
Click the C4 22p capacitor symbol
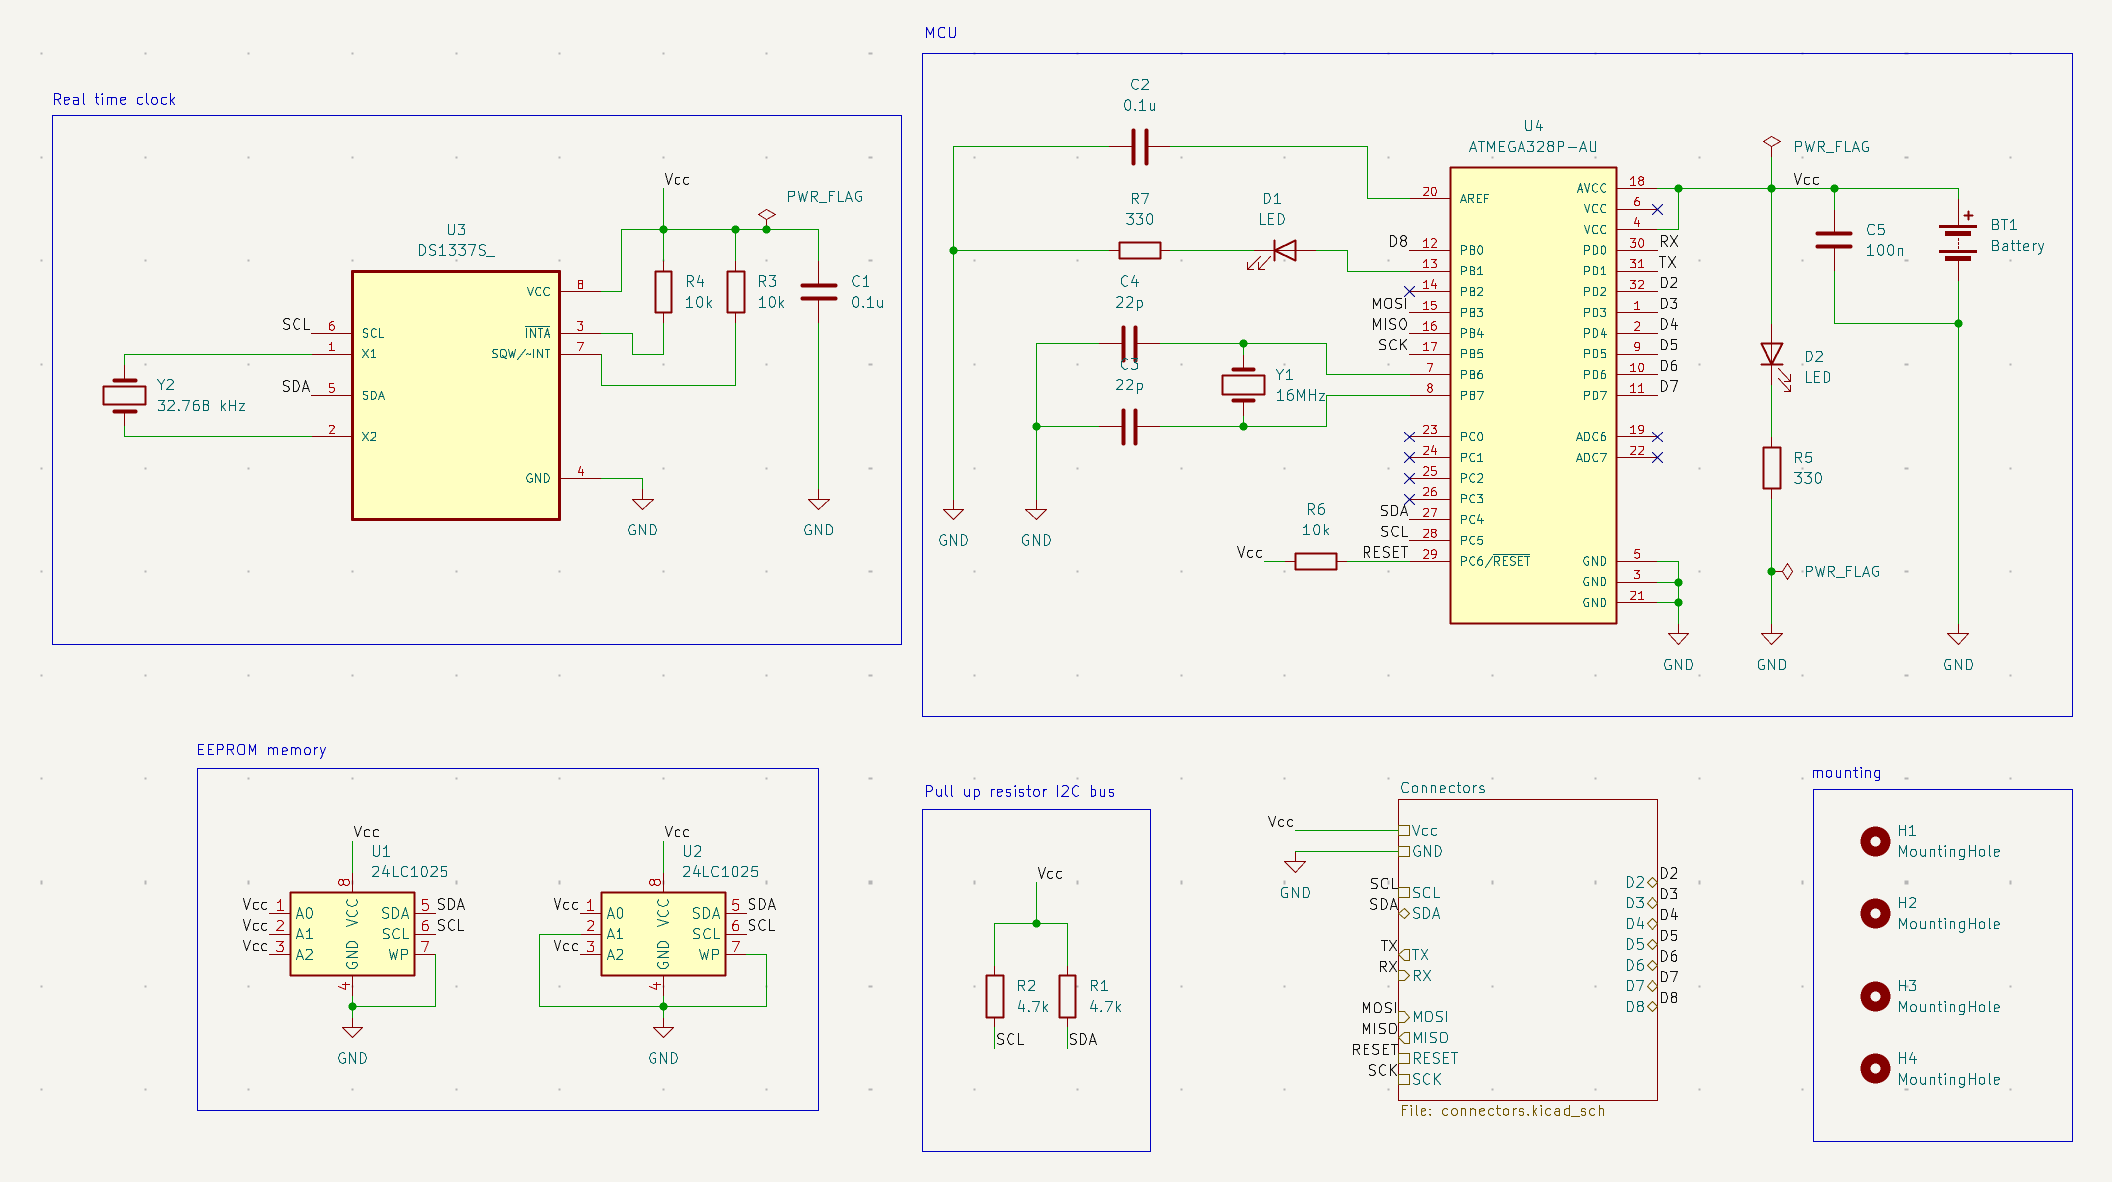click(x=1129, y=344)
